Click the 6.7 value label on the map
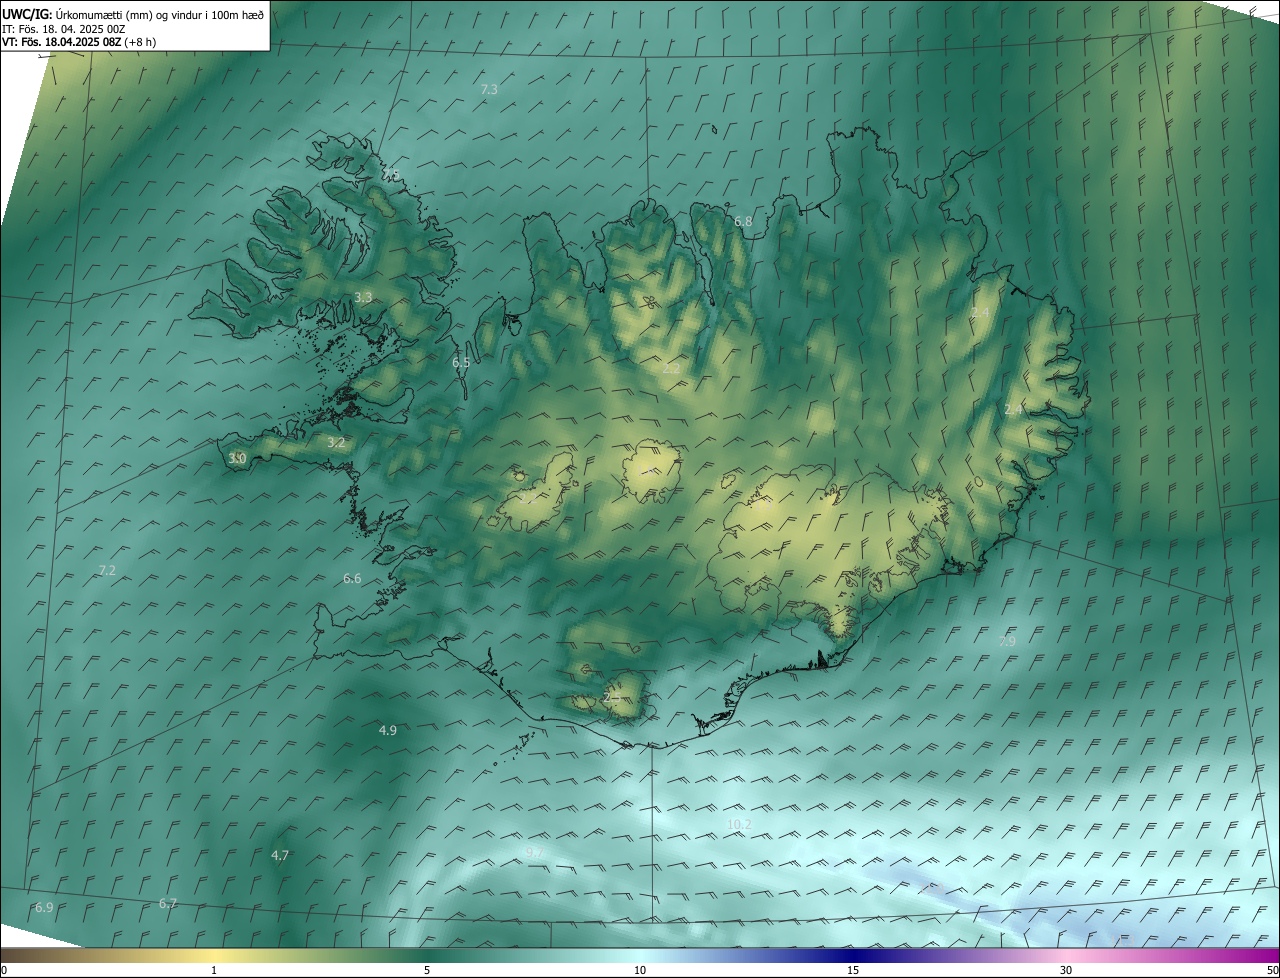Screen dimensions: 1280x978 (x=168, y=904)
